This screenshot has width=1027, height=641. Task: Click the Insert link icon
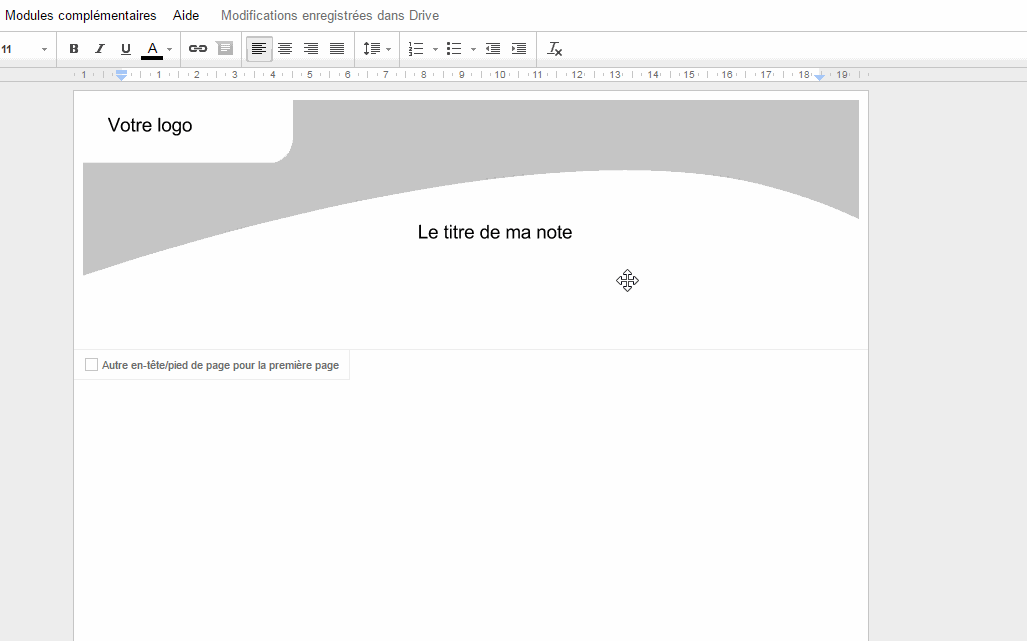[x=197, y=48]
